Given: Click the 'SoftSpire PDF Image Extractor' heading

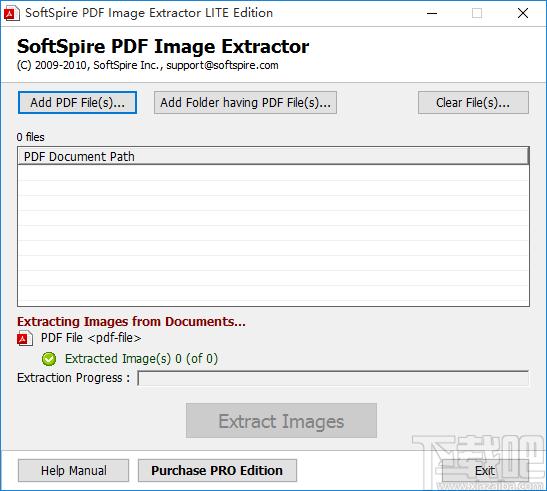Looking at the screenshot, I should tap(163, 46).
